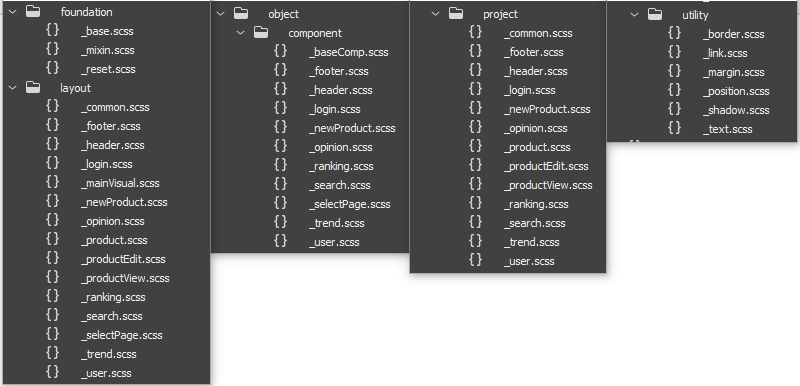The height and width of the screenshot is (386, 800).
Task: Collapse the project folder chevron
Action: 436,14
